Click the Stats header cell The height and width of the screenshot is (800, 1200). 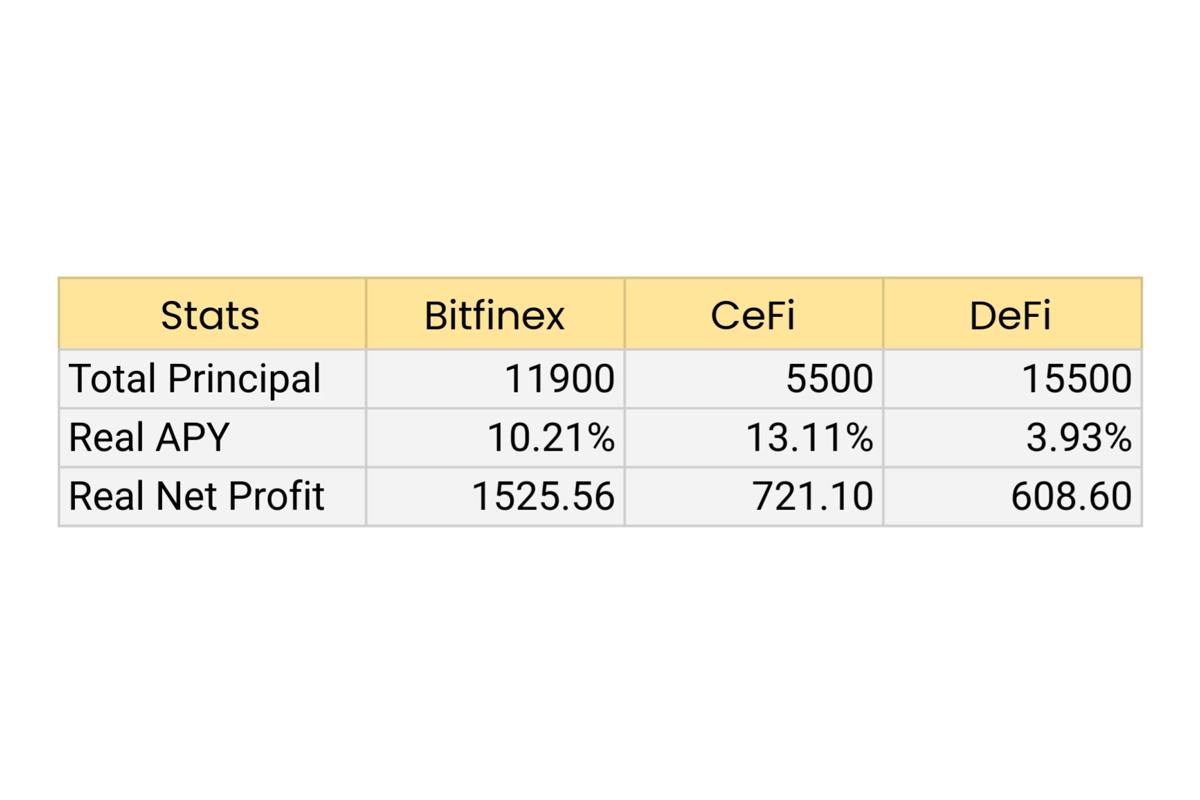coord(210,315)
